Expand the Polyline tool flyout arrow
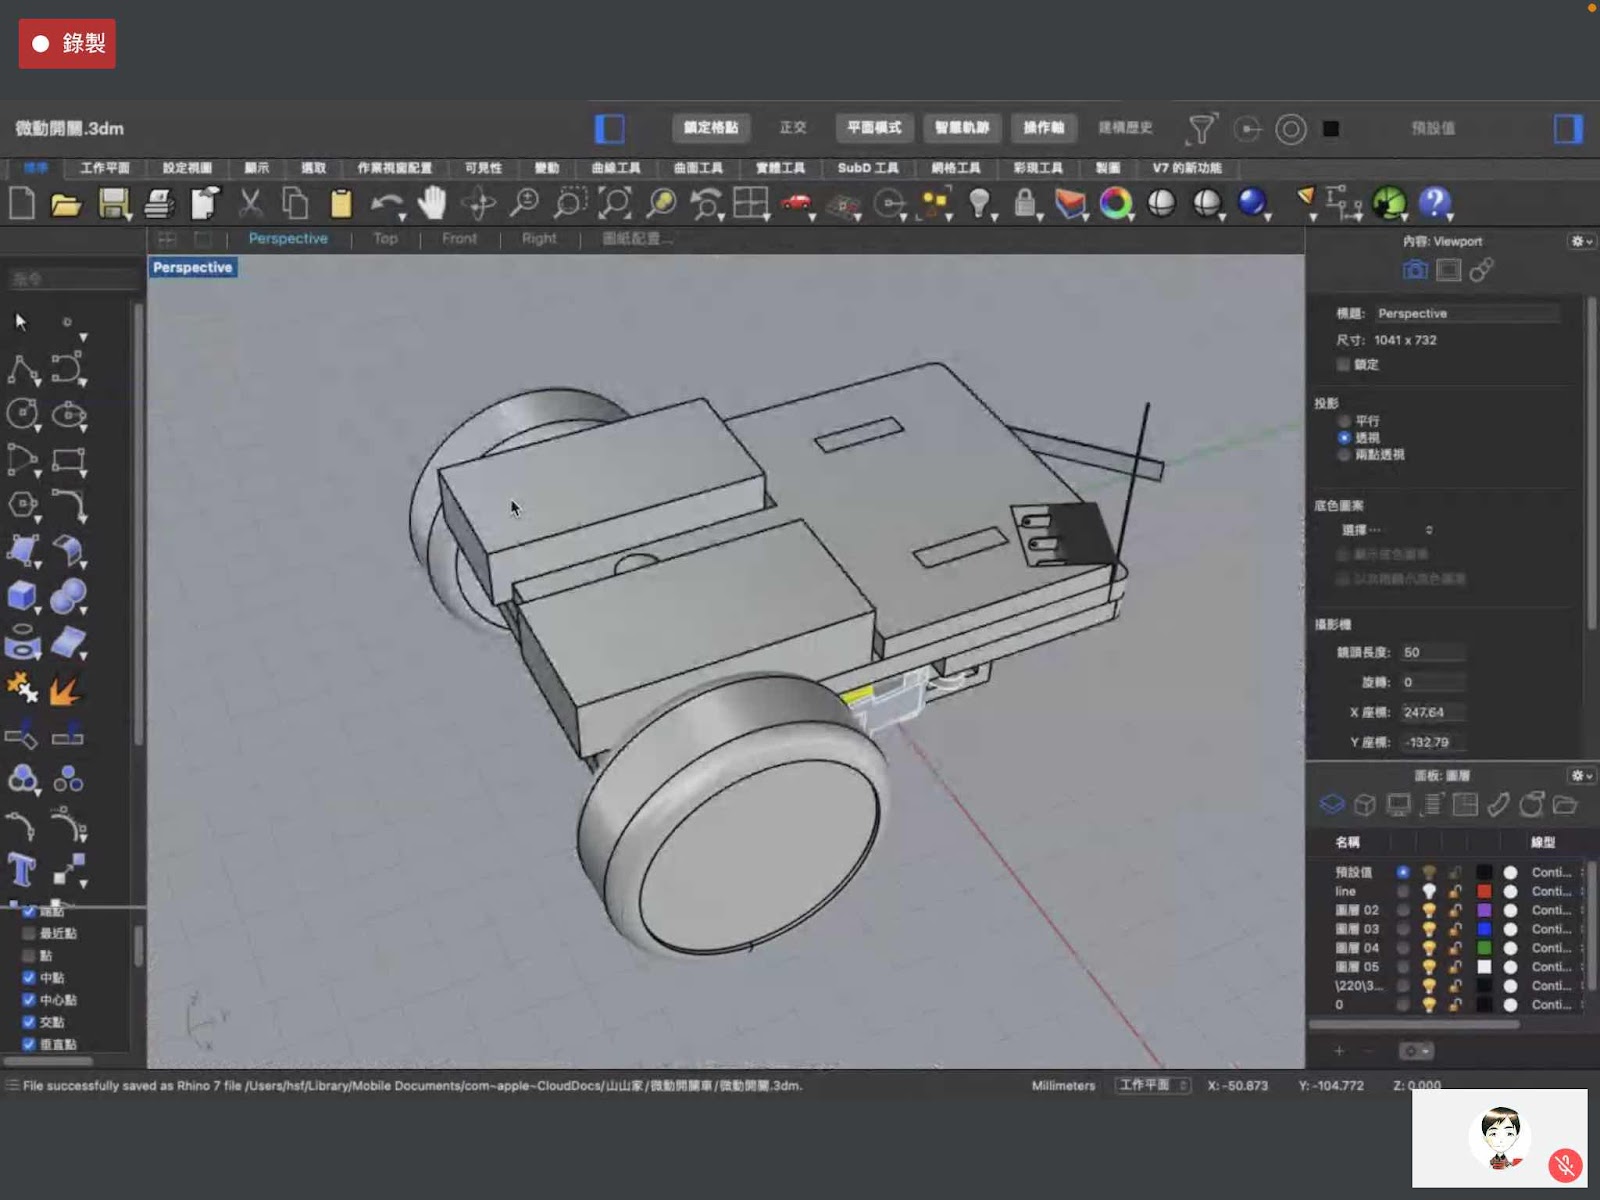Image resolution: width=1600 pixels, height=1200 pixels. click(x=38, y=383)
